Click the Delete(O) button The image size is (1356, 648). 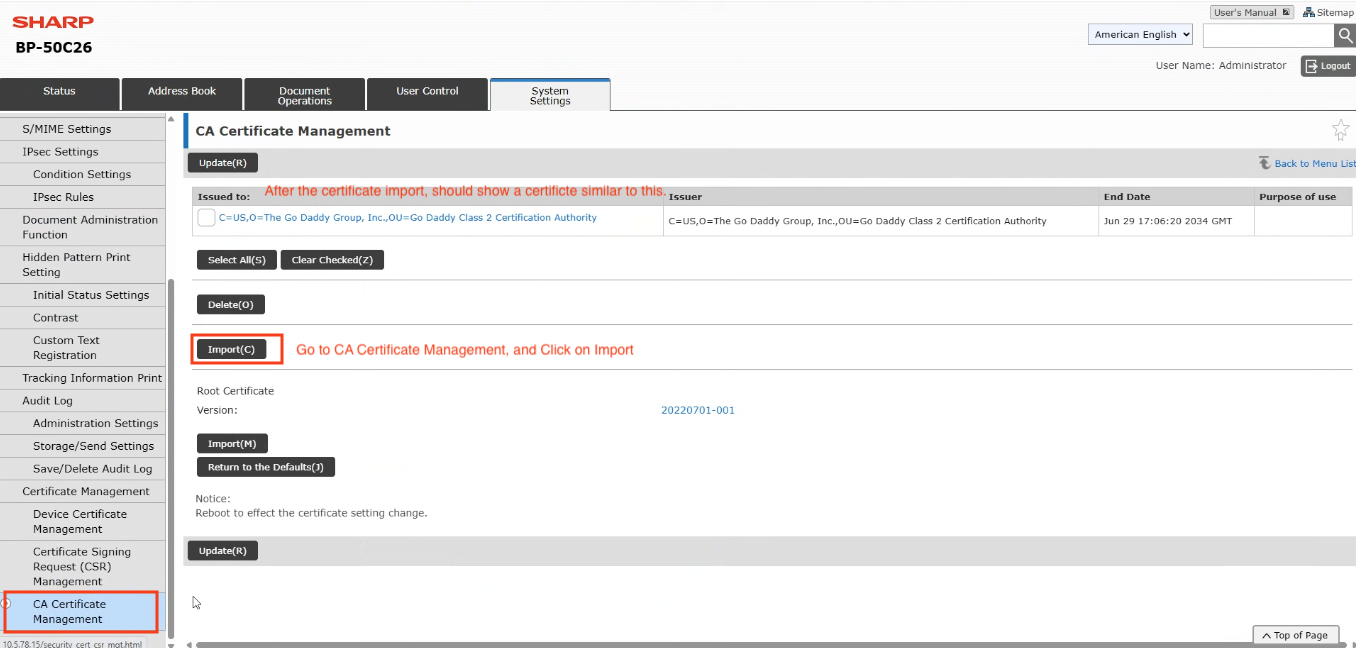[x=231, y=304]
